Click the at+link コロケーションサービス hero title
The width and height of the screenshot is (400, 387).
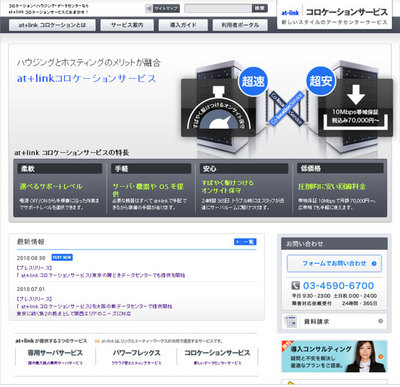coord(87,79)
